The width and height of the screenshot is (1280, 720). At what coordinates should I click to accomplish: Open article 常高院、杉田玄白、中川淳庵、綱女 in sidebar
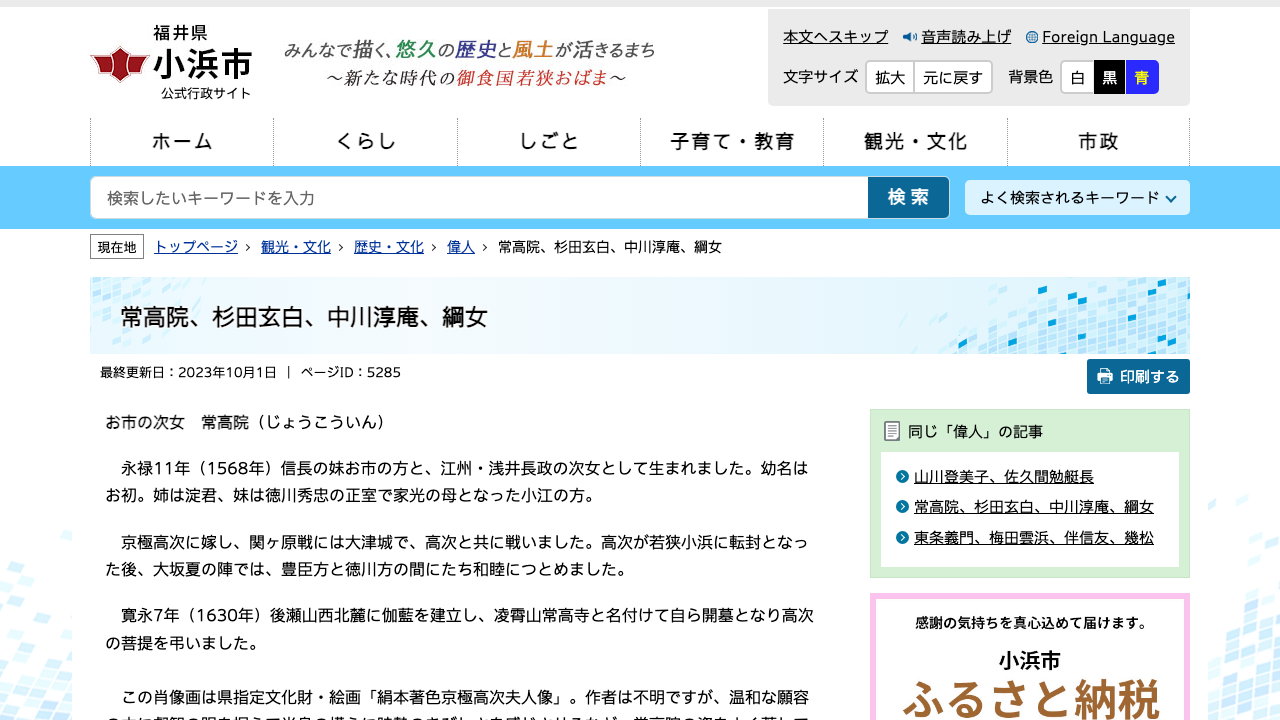pos(1034,507)
